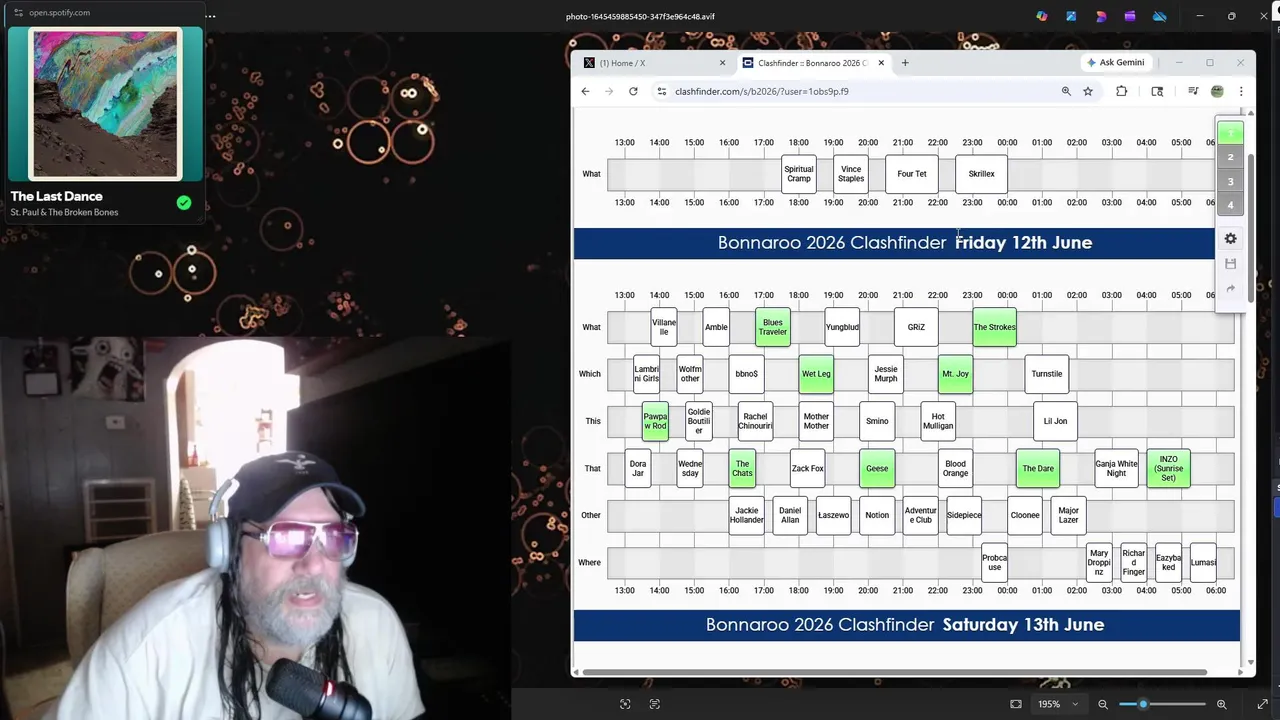Toggle INZO (Sunrise Set) selection
Image resolution: width=1280 pixels, height=720 pixels.
pos(1169,468)
